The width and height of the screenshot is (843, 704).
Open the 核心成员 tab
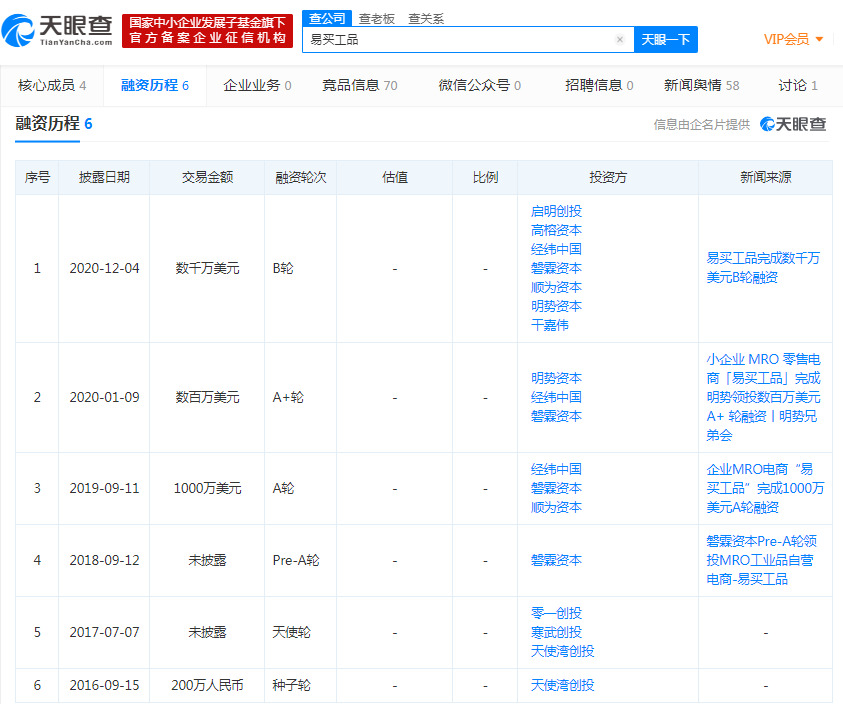(52, 86)
